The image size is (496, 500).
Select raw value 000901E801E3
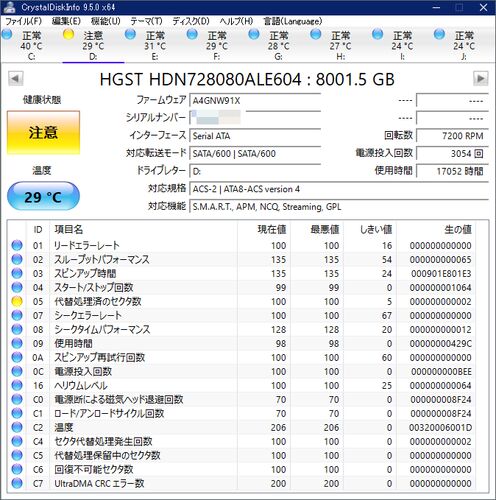(441, 274)
